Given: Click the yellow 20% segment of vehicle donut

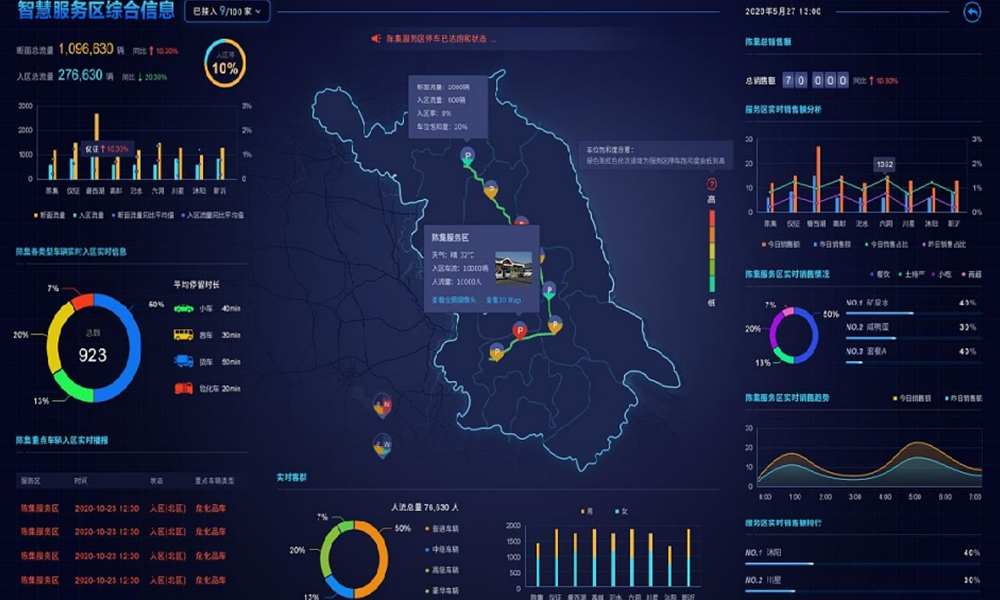Looking at the screenshot, I should (x=57, y=338).
